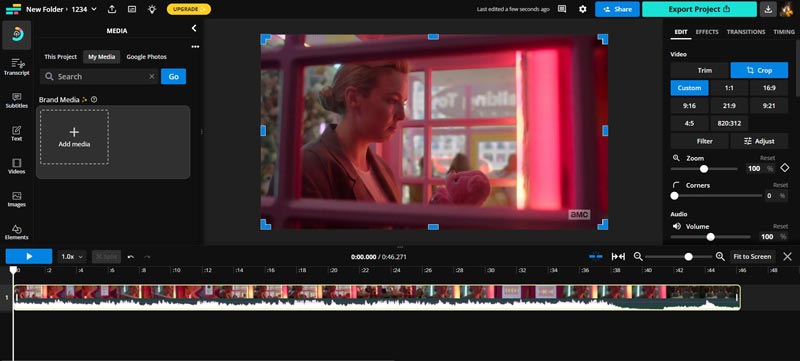This screenshot has height=361, width=800.
Task: Click the media Search input field
Action: tap(99, 76)
